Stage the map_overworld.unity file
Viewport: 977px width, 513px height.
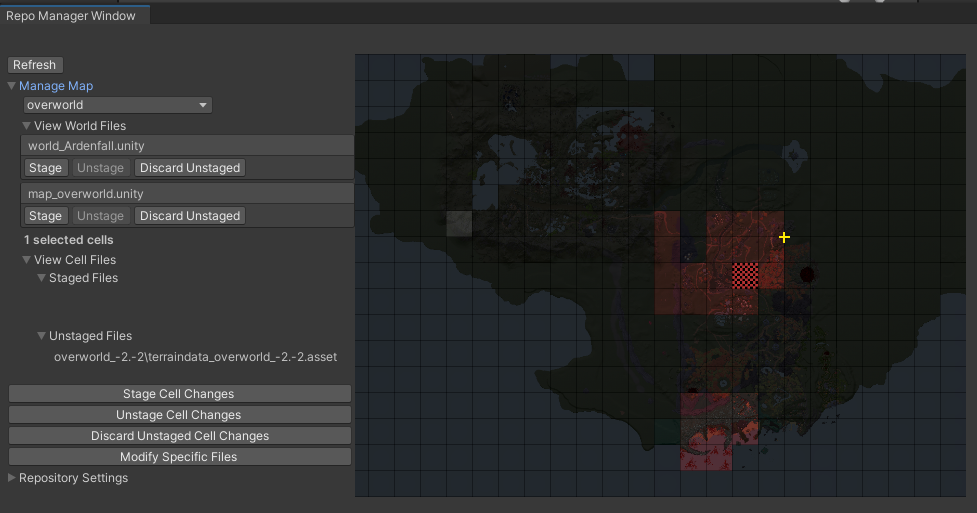pos(45,216)
